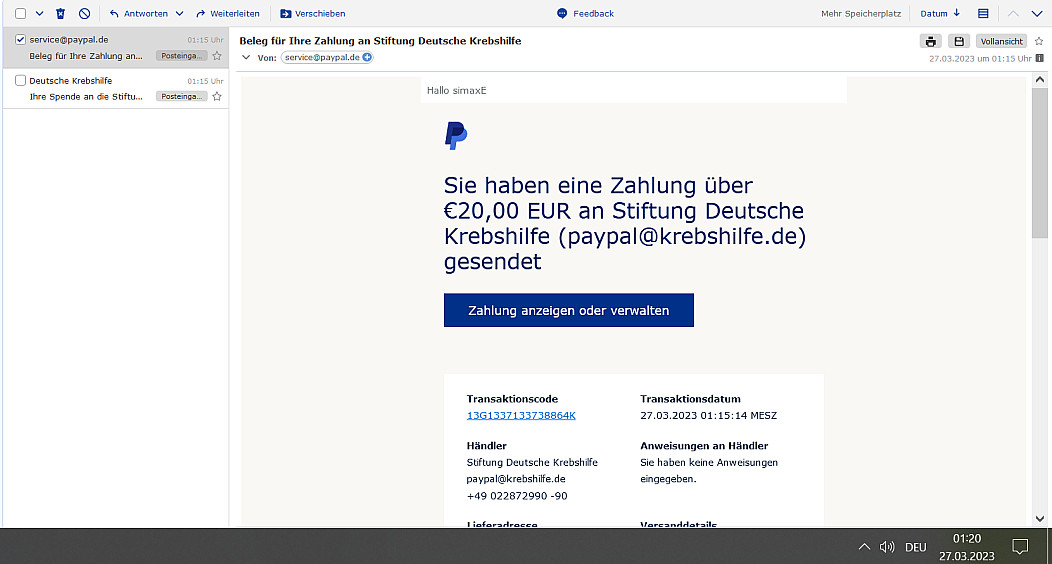Check the Deutsche Krebshilfe email checkbox
Screen dimensions: 1052x564
click(x=20, y=80)
